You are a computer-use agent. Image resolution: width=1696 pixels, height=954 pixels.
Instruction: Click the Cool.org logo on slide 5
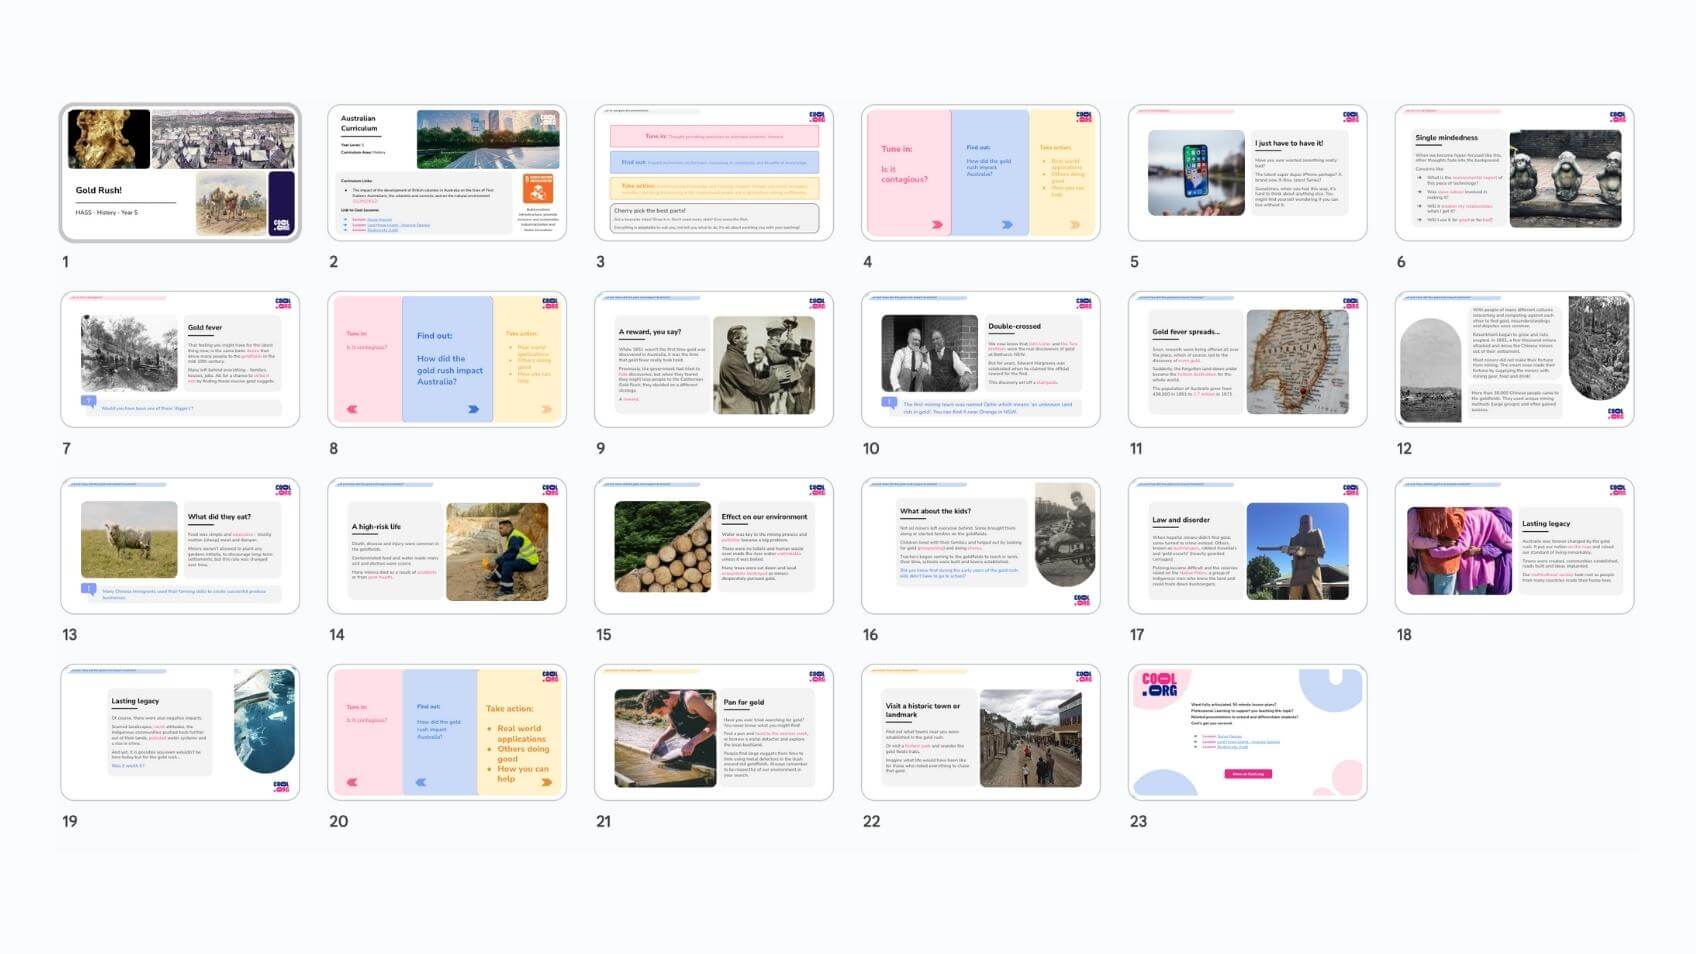click(x=1351, y=117)
